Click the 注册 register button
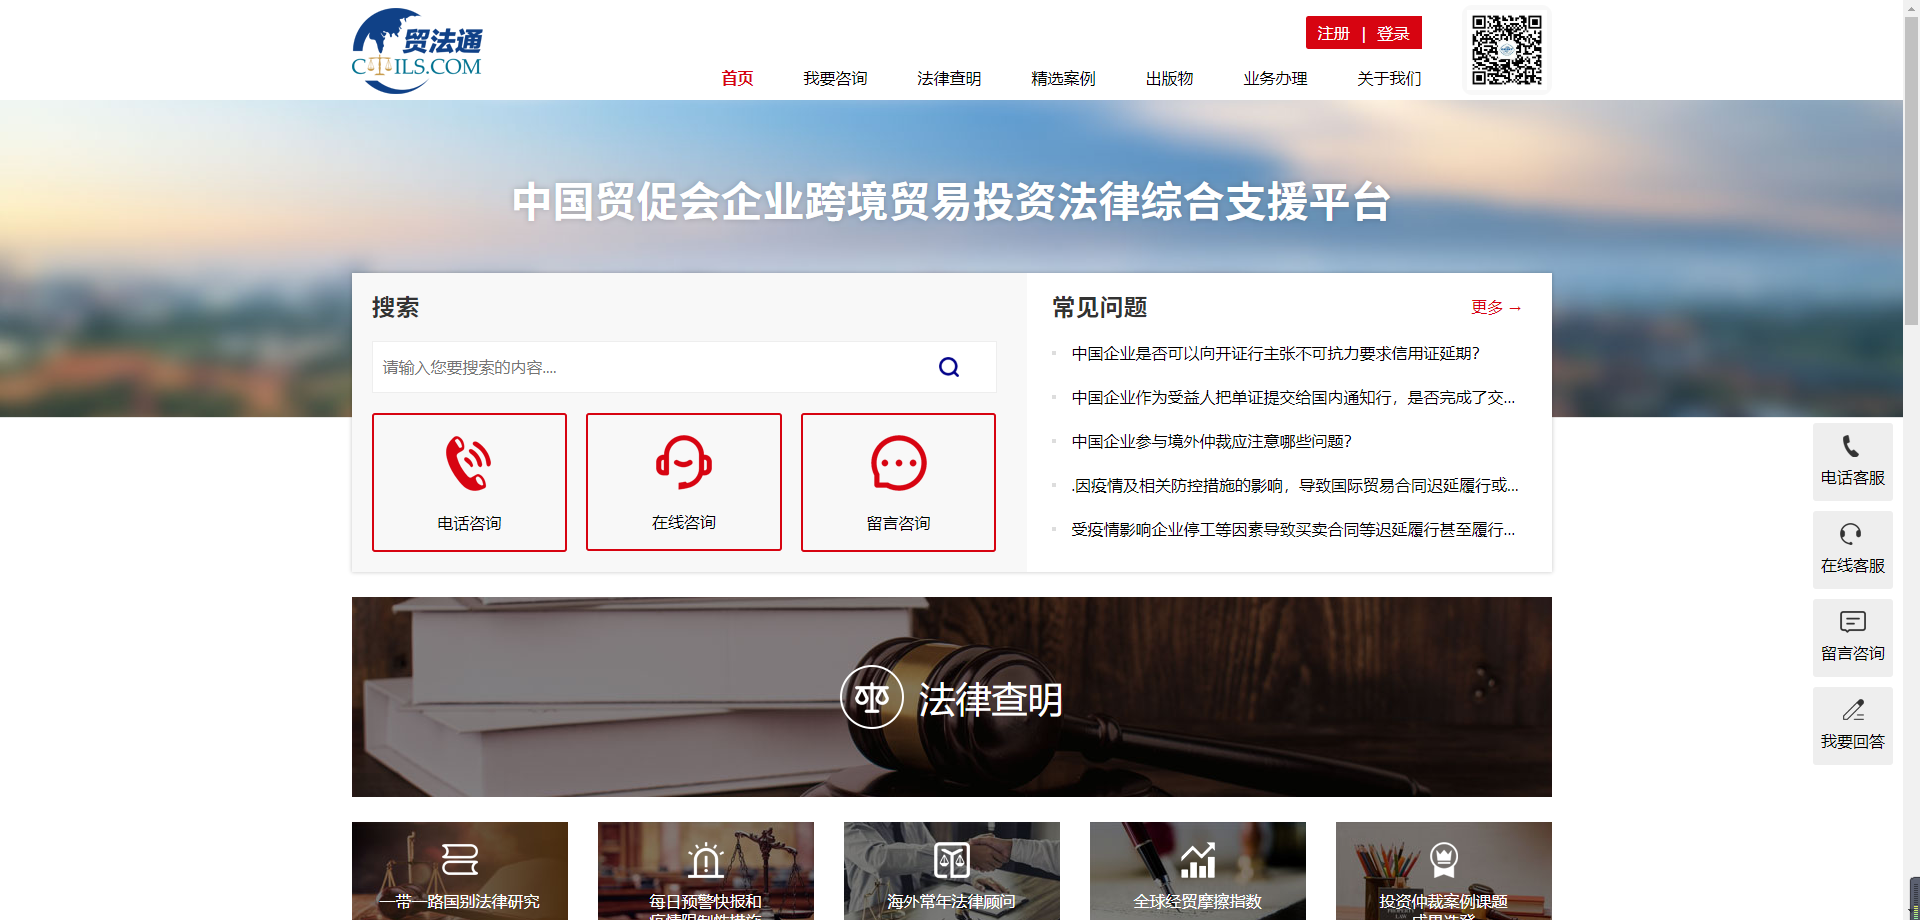 coord(1333,33)
